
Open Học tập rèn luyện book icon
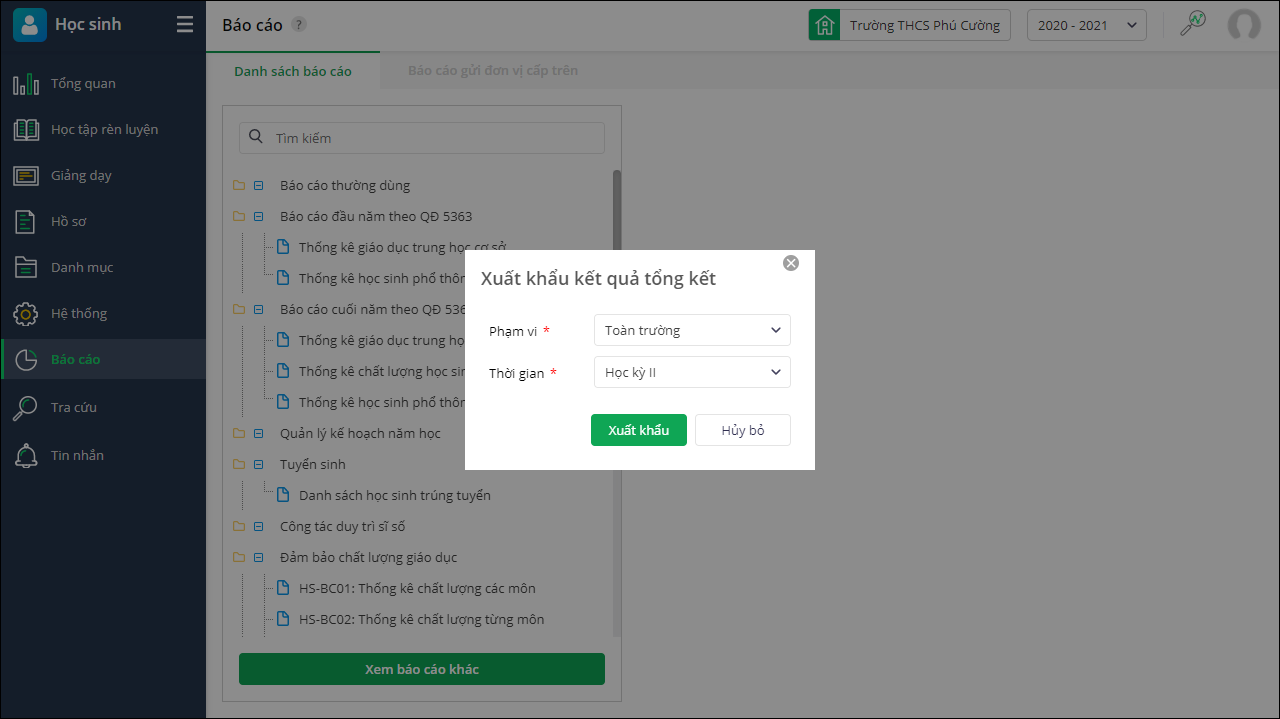(x=26, y=130)
